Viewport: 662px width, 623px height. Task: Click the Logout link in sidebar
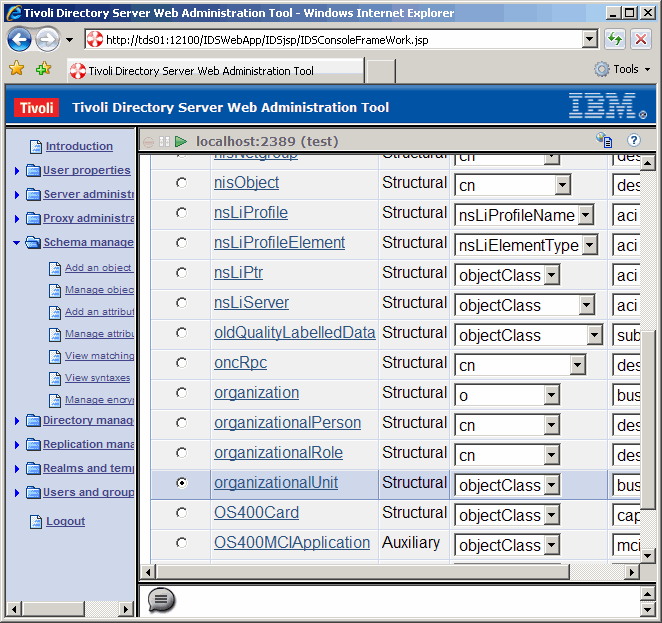[x=65, y=521]
